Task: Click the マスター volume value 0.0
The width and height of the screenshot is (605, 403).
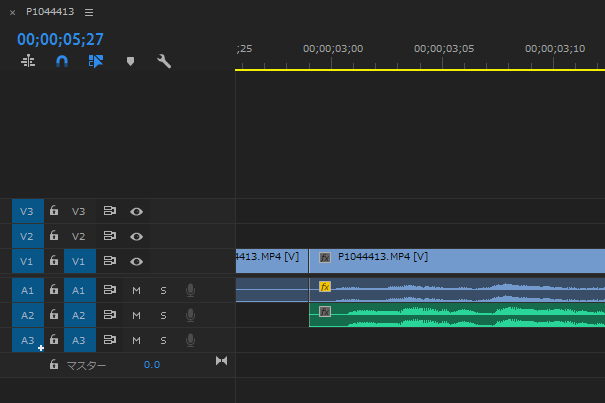Action: pyautogui.click(x=152, y=365)
